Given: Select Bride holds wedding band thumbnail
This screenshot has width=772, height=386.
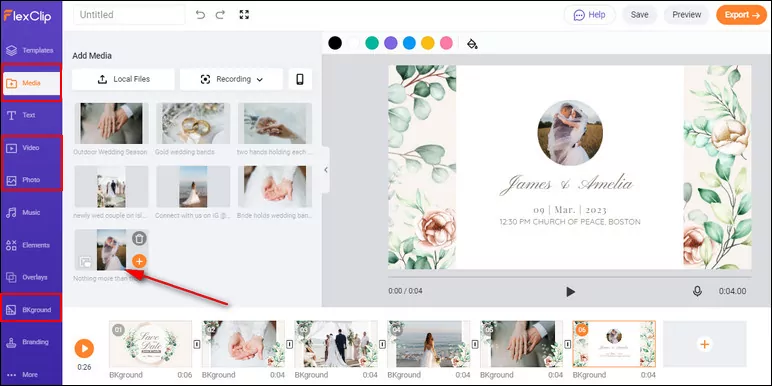Looking at the screenshot, I should pyautogui.click(x=275, y=187).
